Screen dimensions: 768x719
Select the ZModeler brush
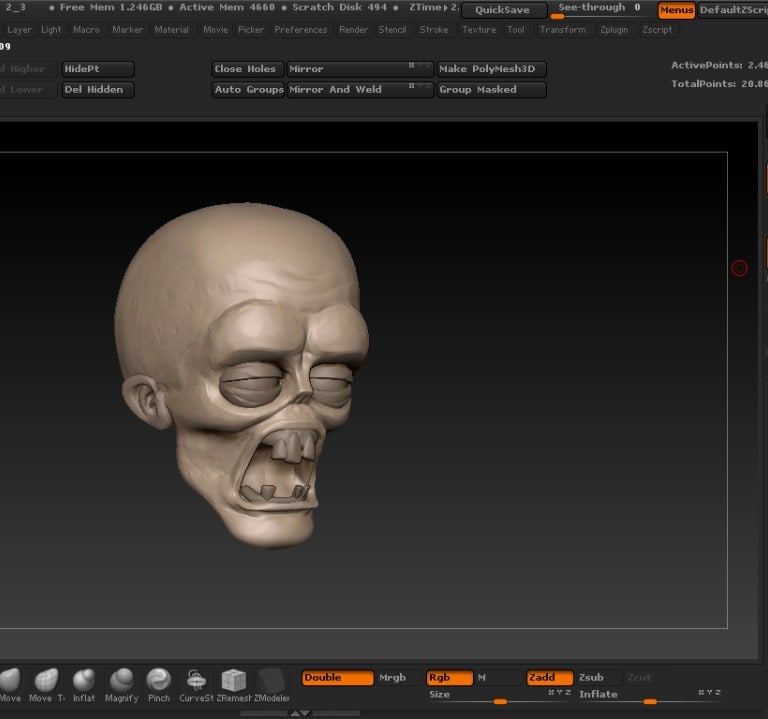pos(271,680)
